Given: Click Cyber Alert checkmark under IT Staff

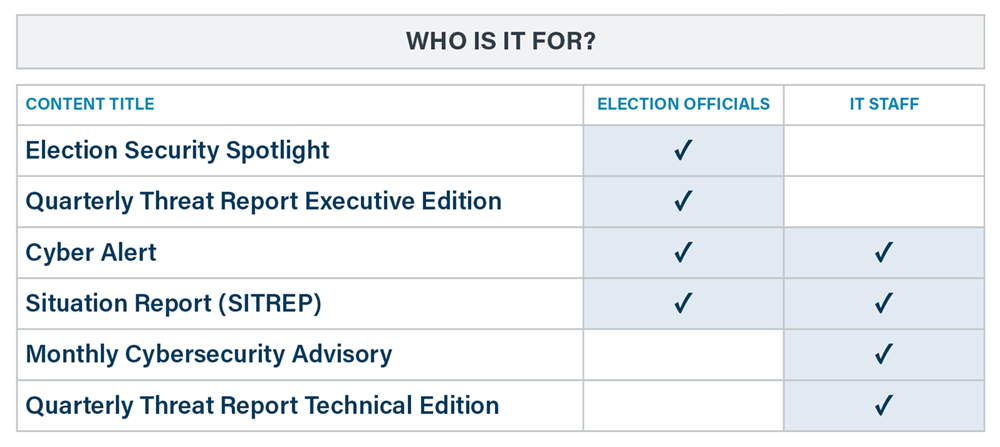Looking at the screenshot, I should [x=884, y=253].
